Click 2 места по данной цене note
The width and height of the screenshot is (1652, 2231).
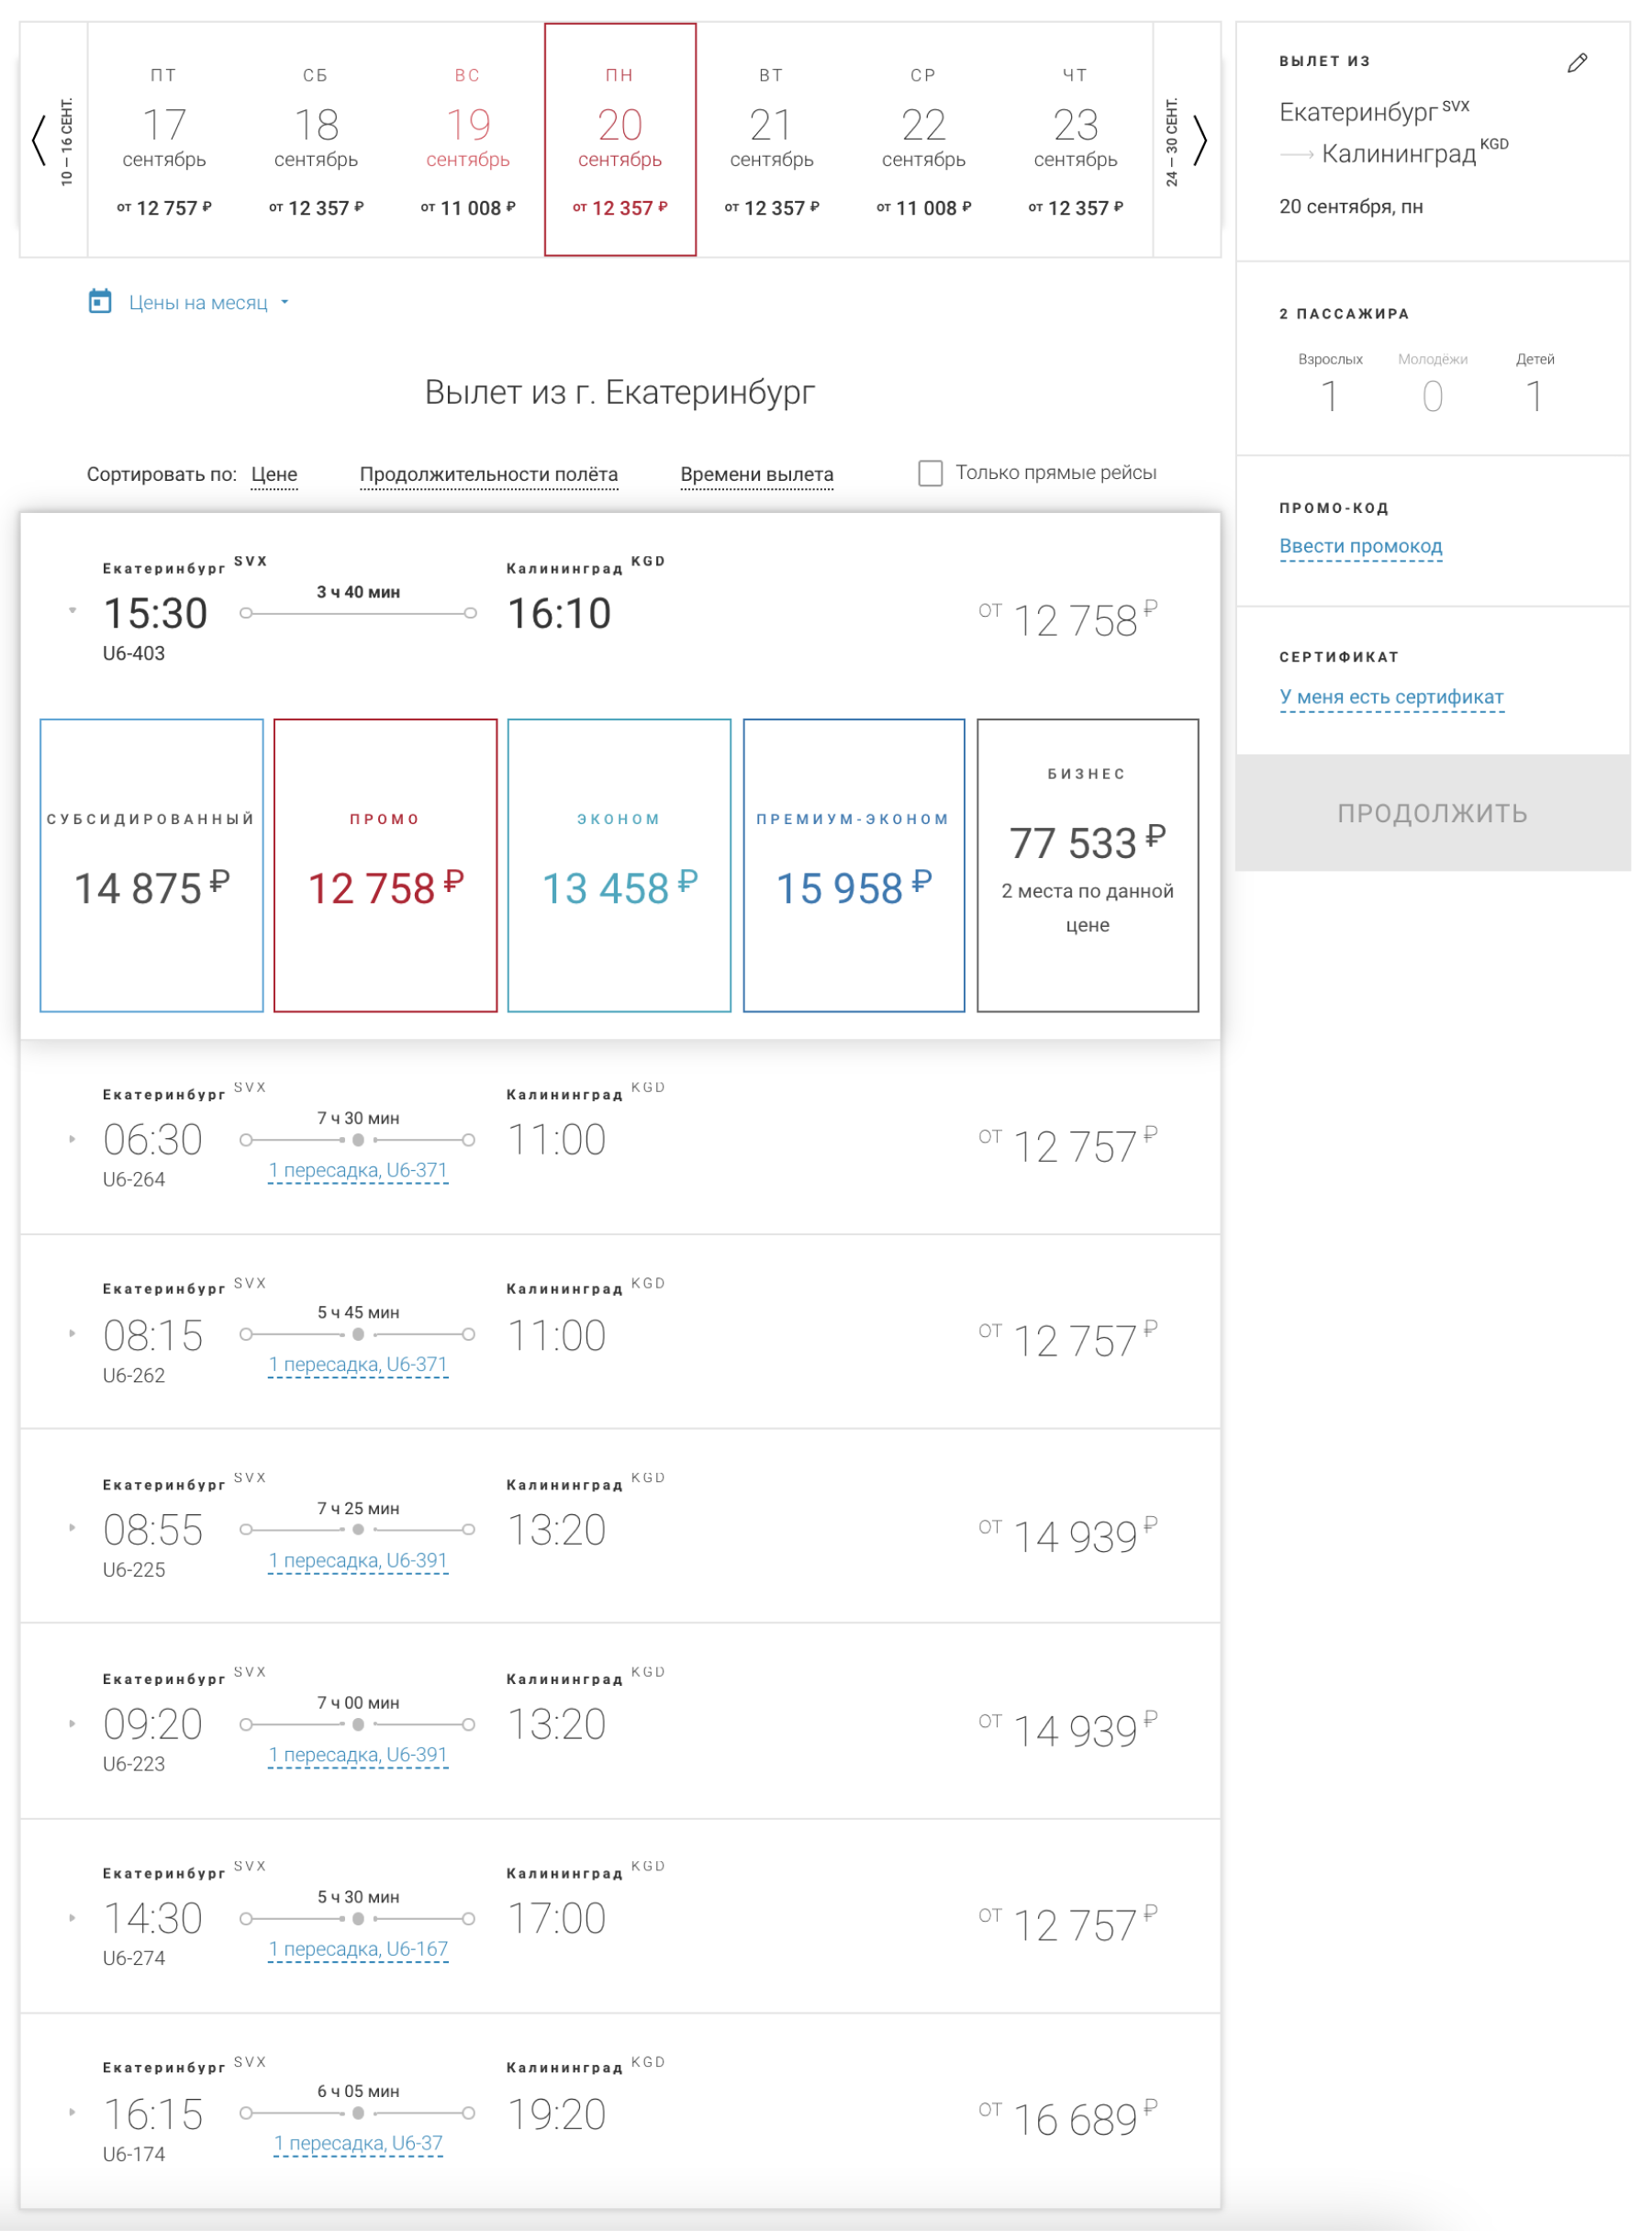click(1088, 908)
